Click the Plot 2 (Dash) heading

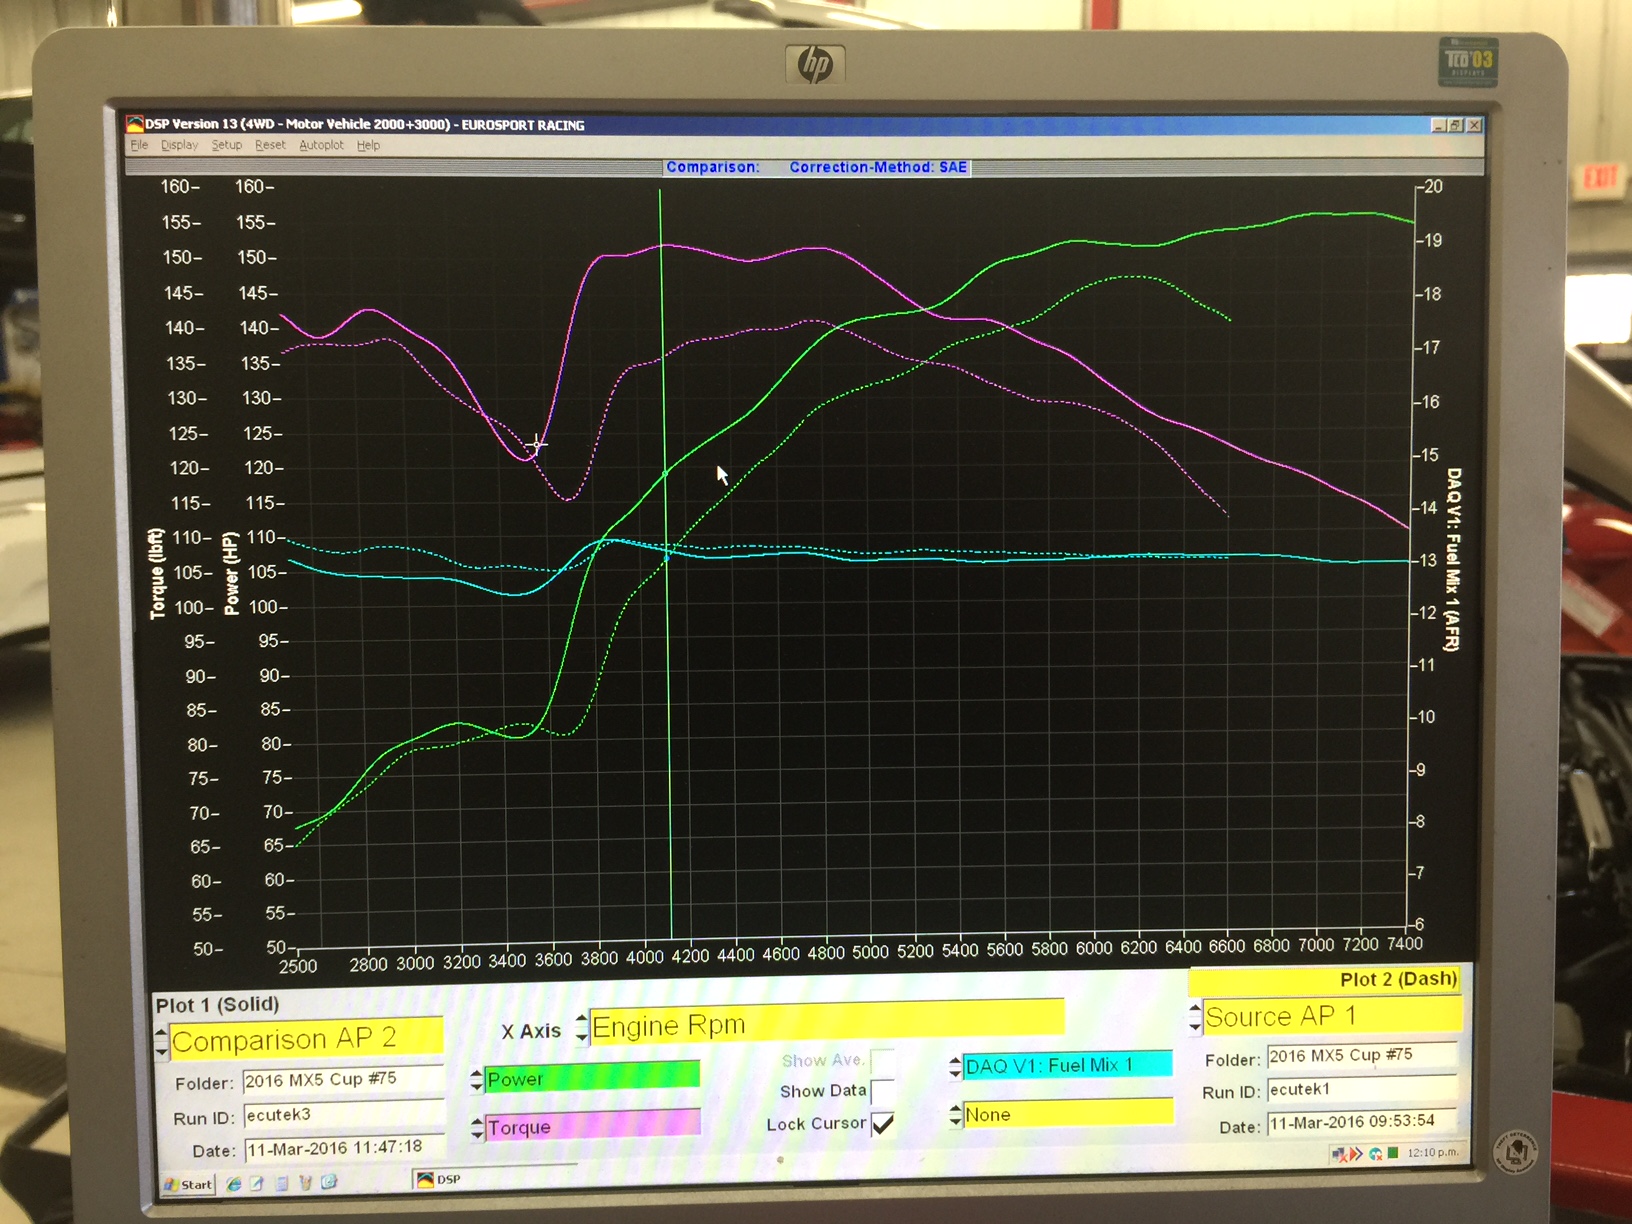coord(1398,979)
